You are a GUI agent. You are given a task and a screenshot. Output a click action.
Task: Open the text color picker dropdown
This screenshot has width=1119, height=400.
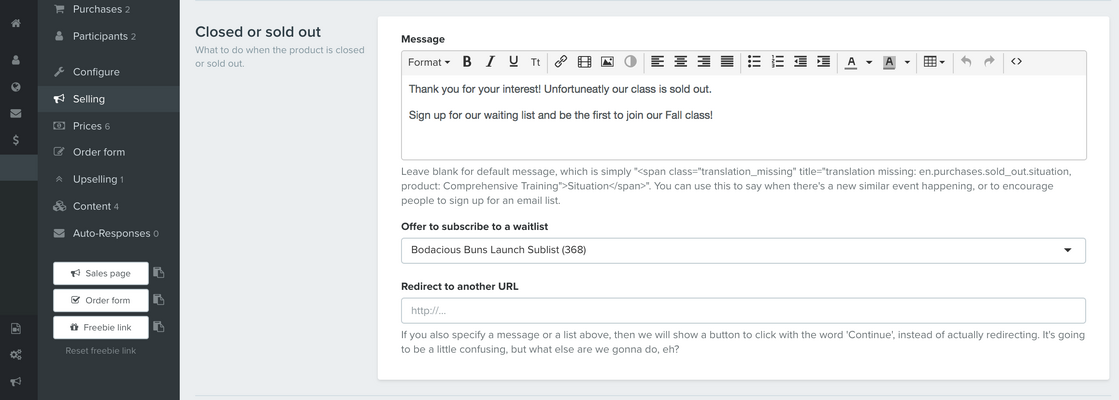pos(857,62)
